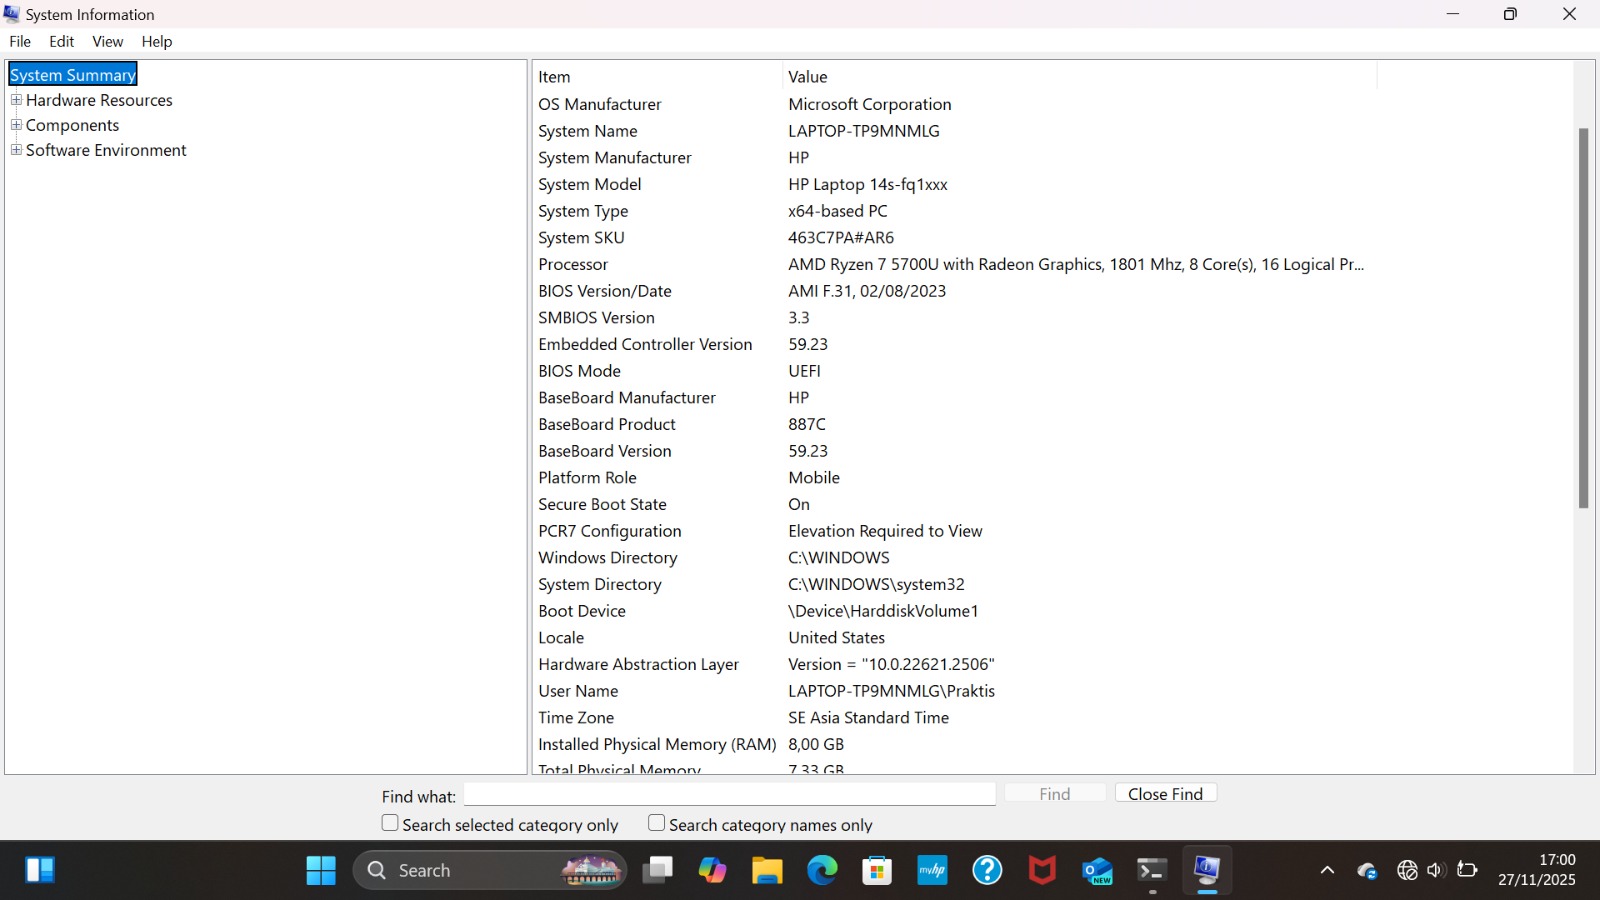Open Task View on the taskbar
1600x900 pixels.
[658, 871]
